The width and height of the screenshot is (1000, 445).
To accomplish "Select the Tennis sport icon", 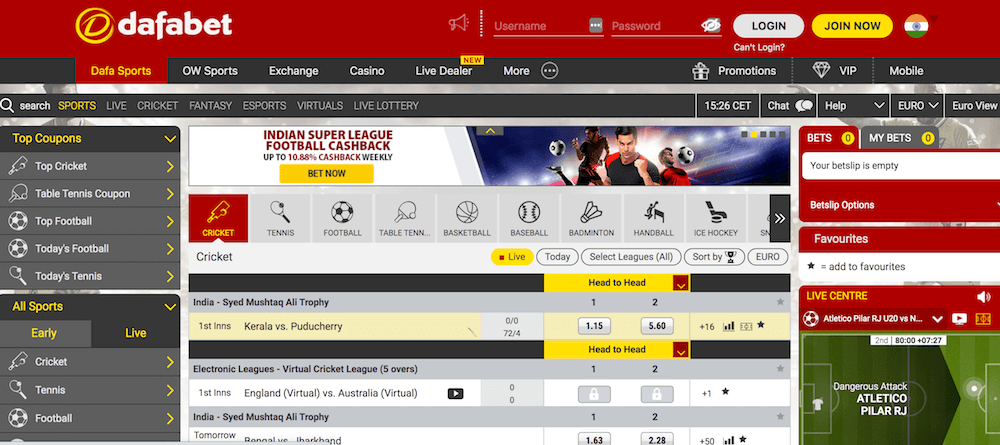I will tap(281, 218).
